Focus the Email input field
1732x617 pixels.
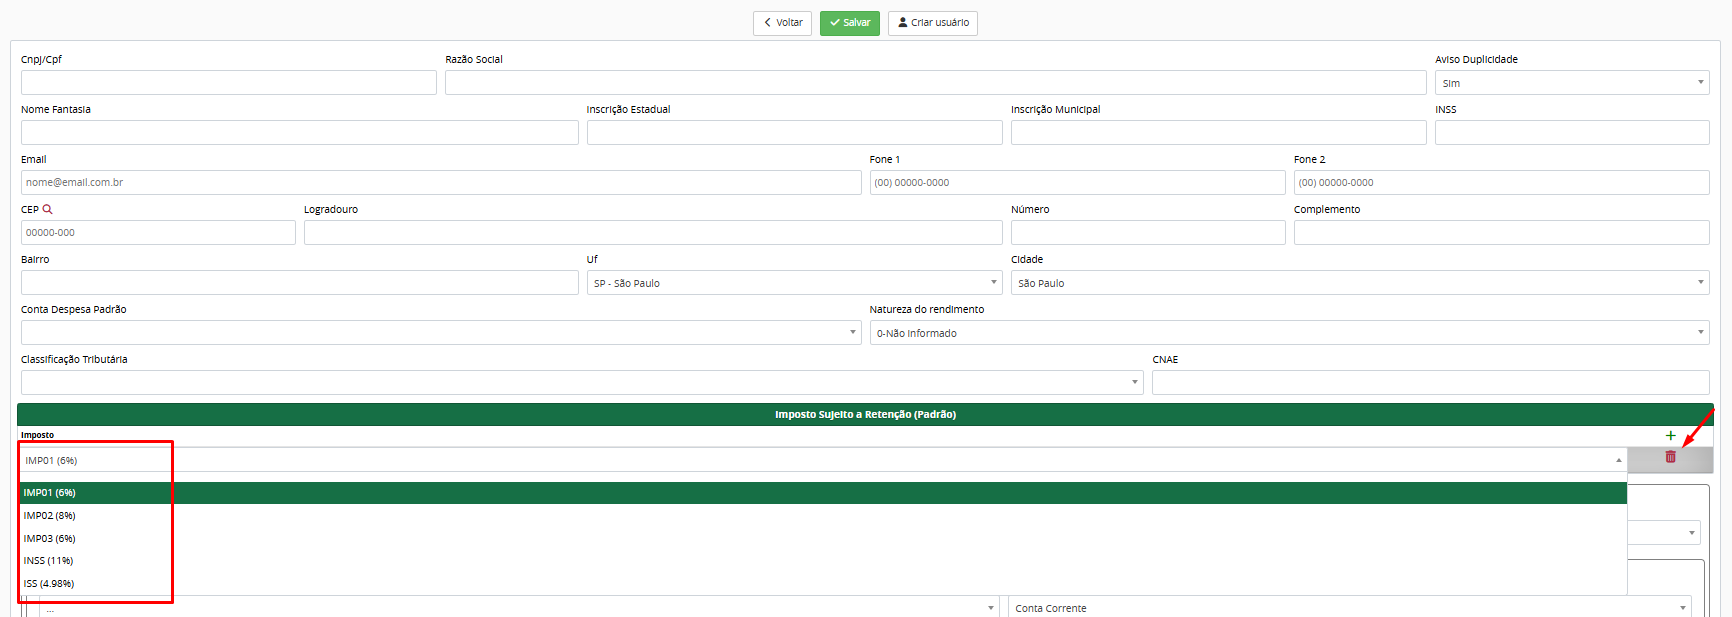440,183
